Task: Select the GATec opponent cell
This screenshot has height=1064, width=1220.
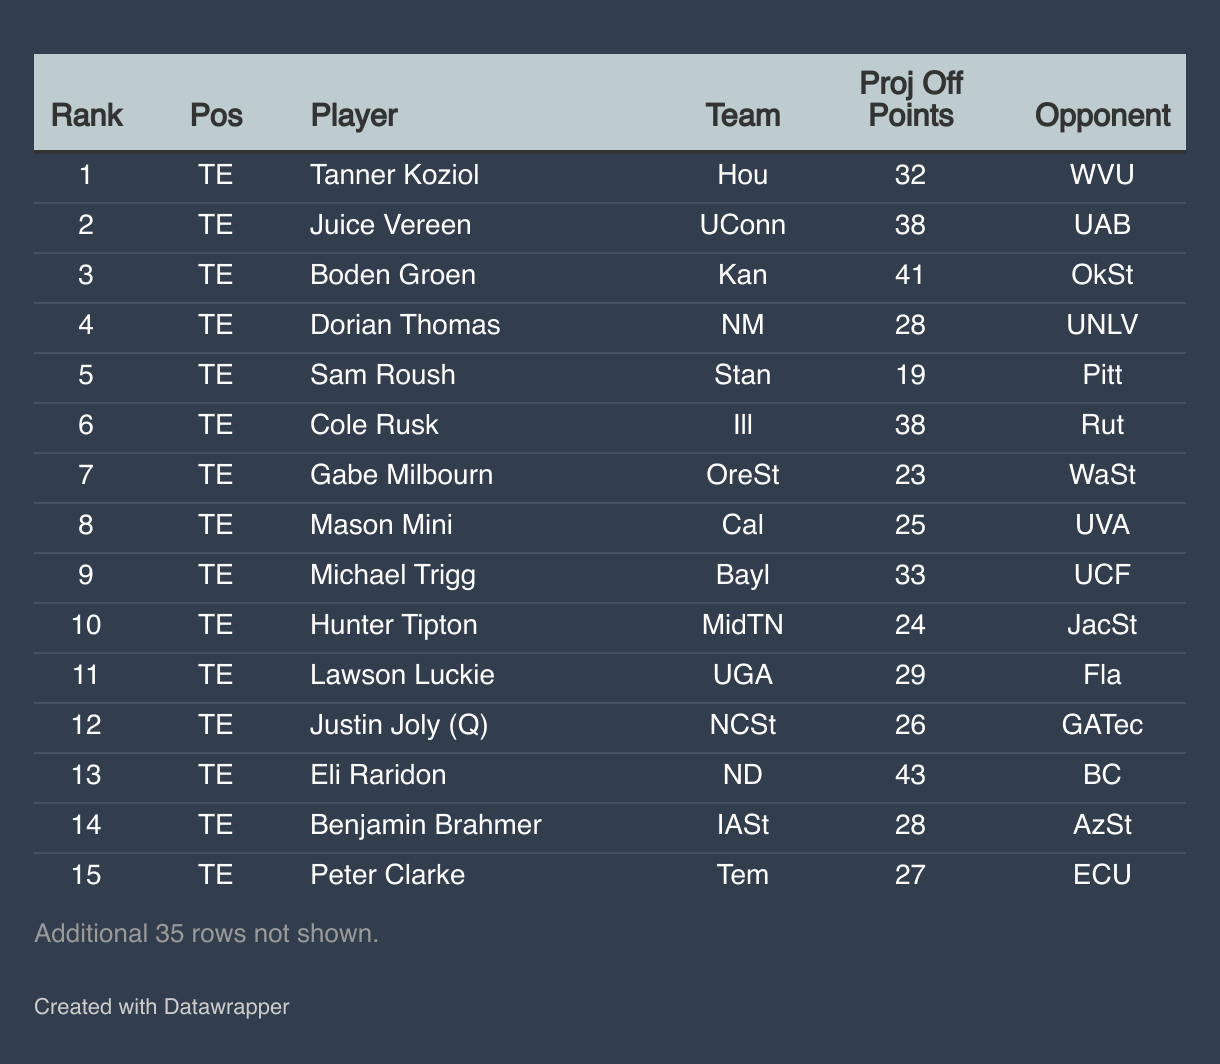Action: [x=1102, y=725]
